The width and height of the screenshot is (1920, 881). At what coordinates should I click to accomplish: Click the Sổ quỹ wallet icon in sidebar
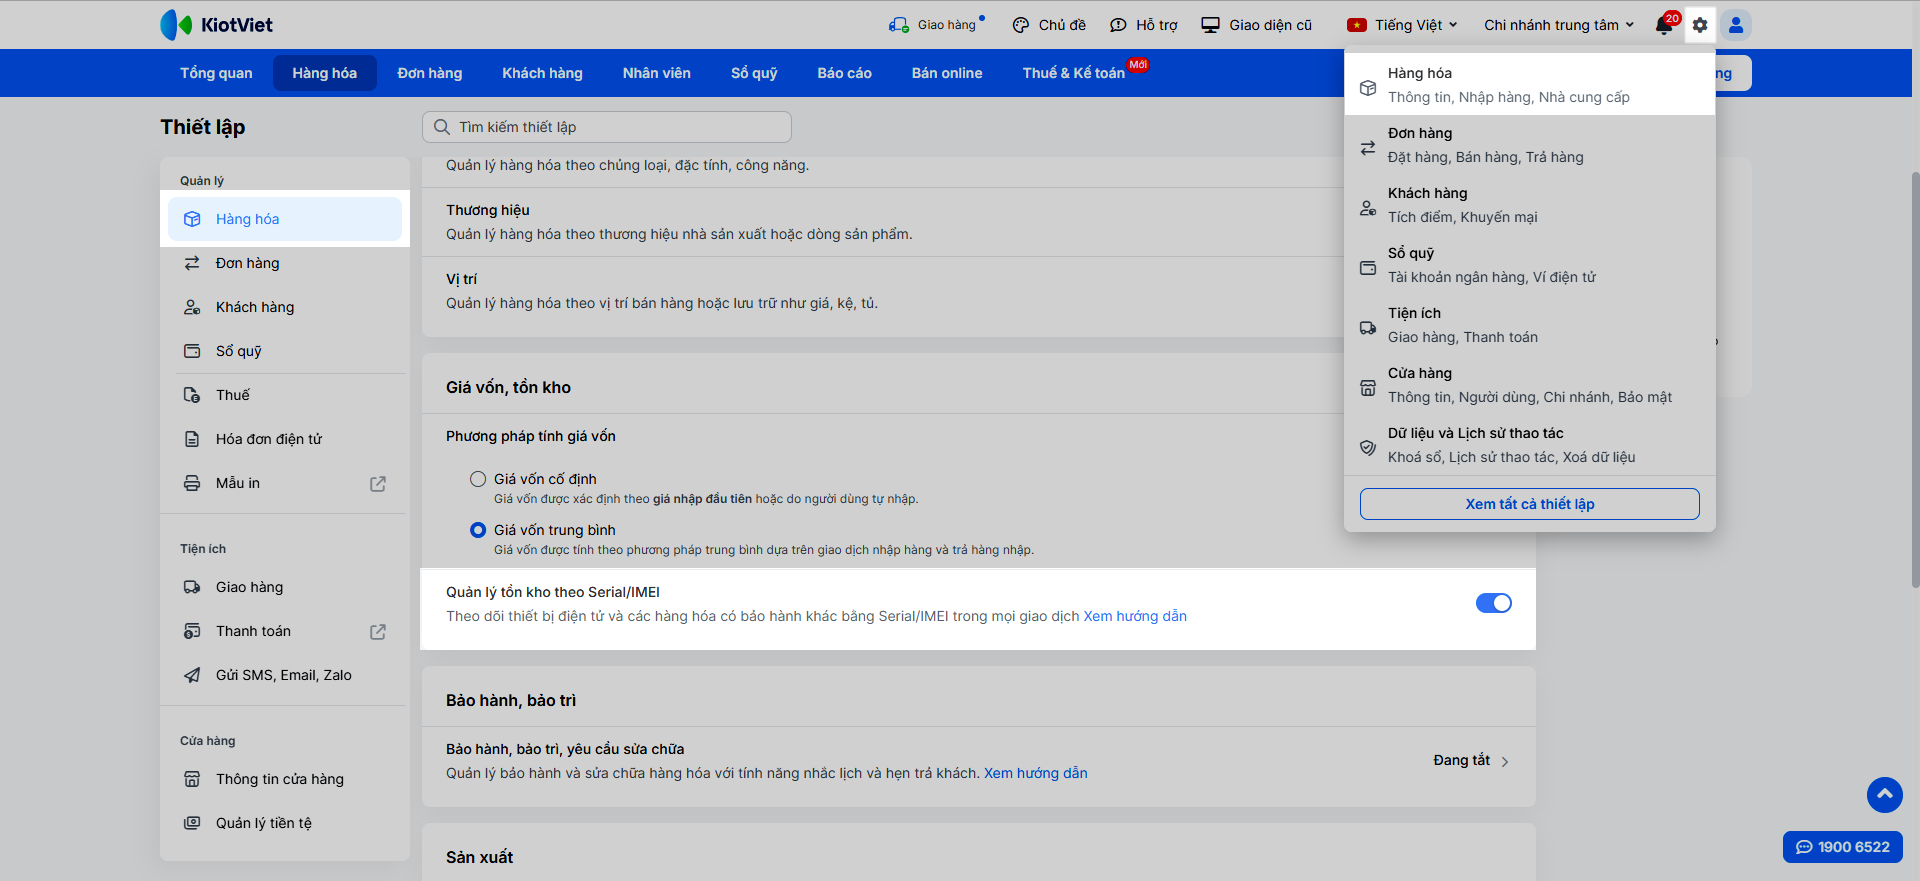[192, 351]
